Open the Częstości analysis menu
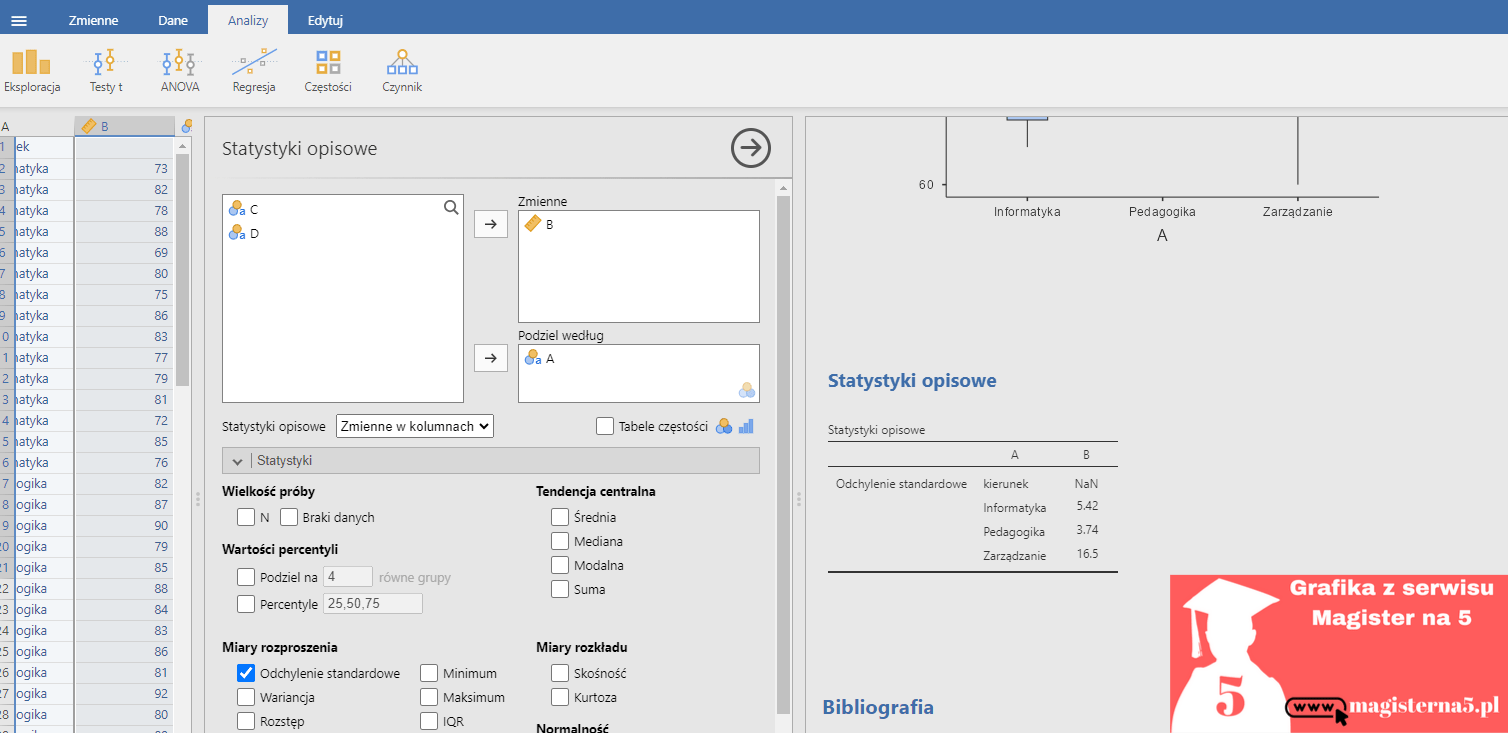The width and height of the screenshot is (1508, 733). [328, 70]
